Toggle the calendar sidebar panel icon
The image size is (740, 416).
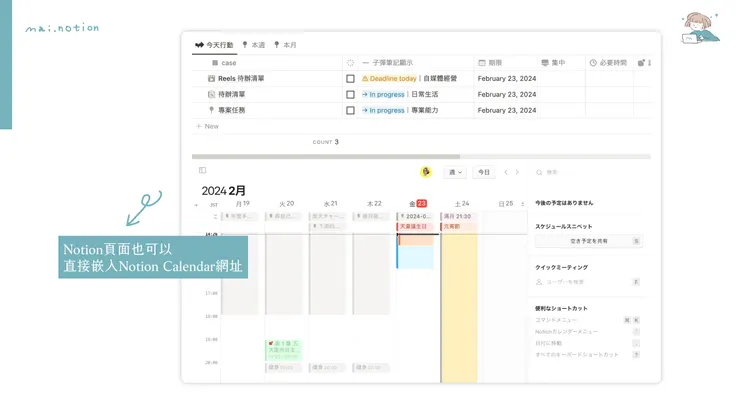coord(202,170)
